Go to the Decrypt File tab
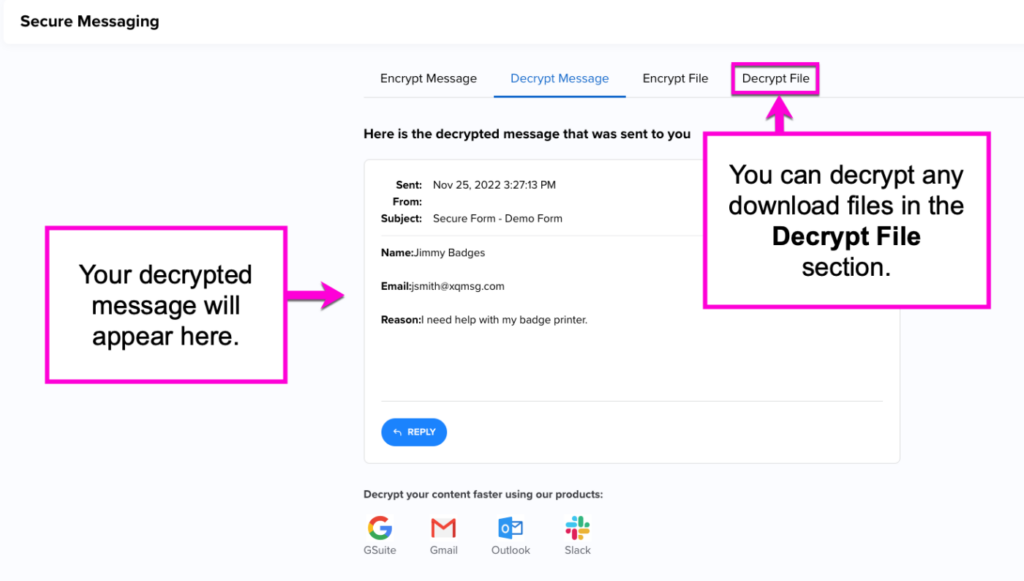Screen dimensions: 1024x581 (775, 78)
